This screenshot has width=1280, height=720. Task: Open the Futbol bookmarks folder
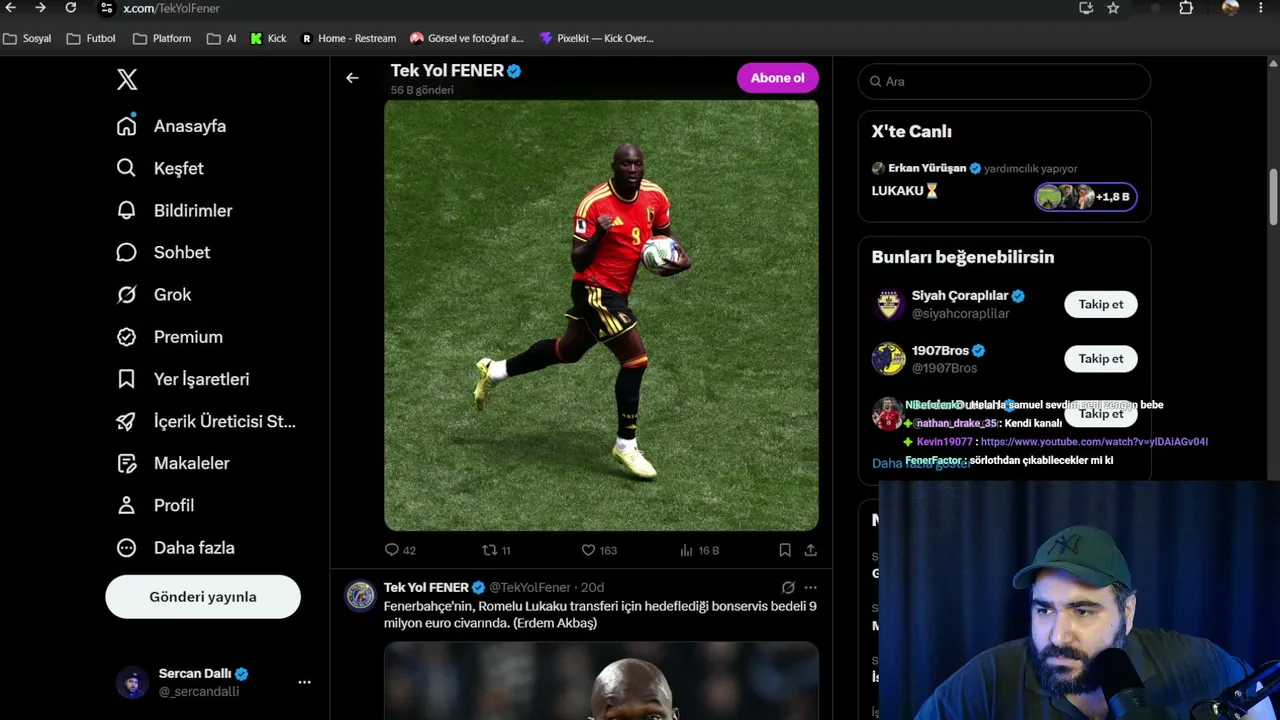[91, 39]
